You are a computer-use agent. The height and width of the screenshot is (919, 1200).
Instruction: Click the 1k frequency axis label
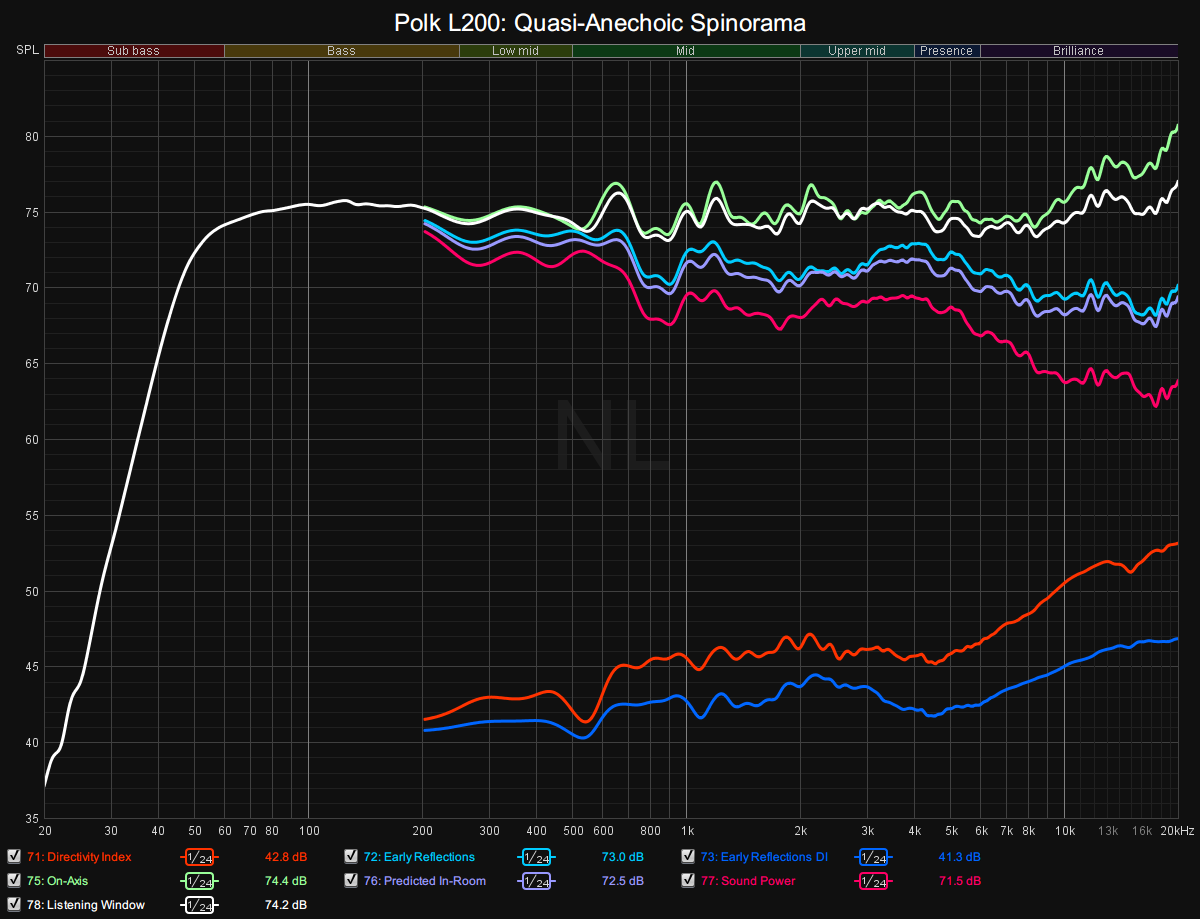tap(687, 831)
